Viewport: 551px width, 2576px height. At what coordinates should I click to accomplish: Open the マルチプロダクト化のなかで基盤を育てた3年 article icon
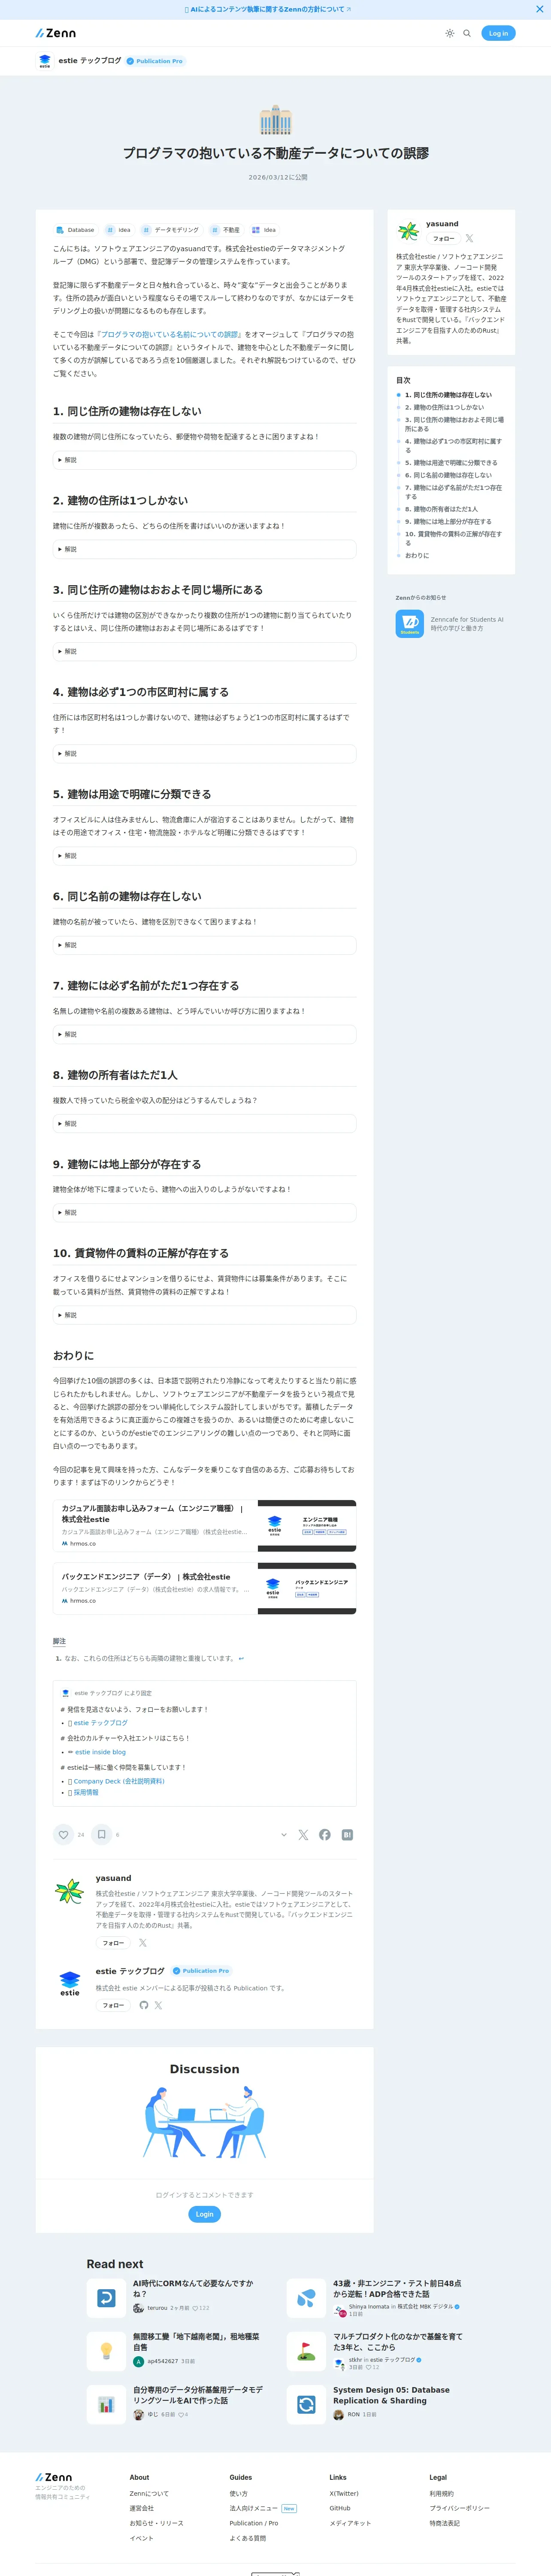[x=306, y=2351]
